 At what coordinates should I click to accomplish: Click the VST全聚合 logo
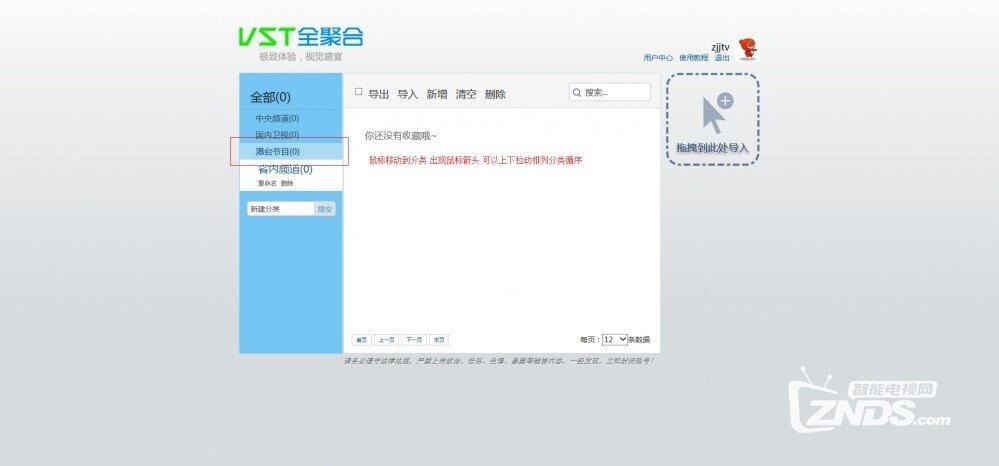tap(300, 37)
